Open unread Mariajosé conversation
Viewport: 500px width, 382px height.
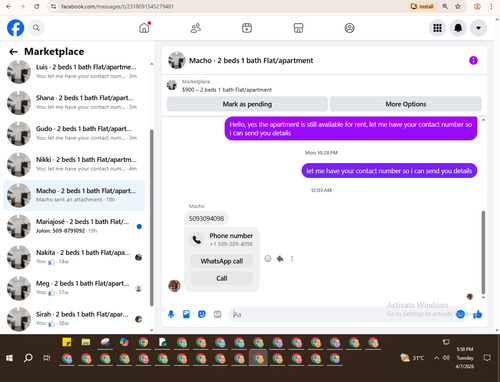click(x=74, y=226)
